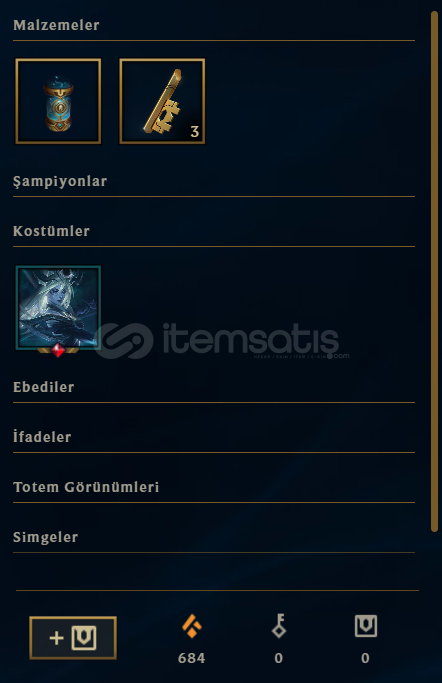
Task: Select the skin shard thumbnail in Kostümler
Action: (58, 308)
